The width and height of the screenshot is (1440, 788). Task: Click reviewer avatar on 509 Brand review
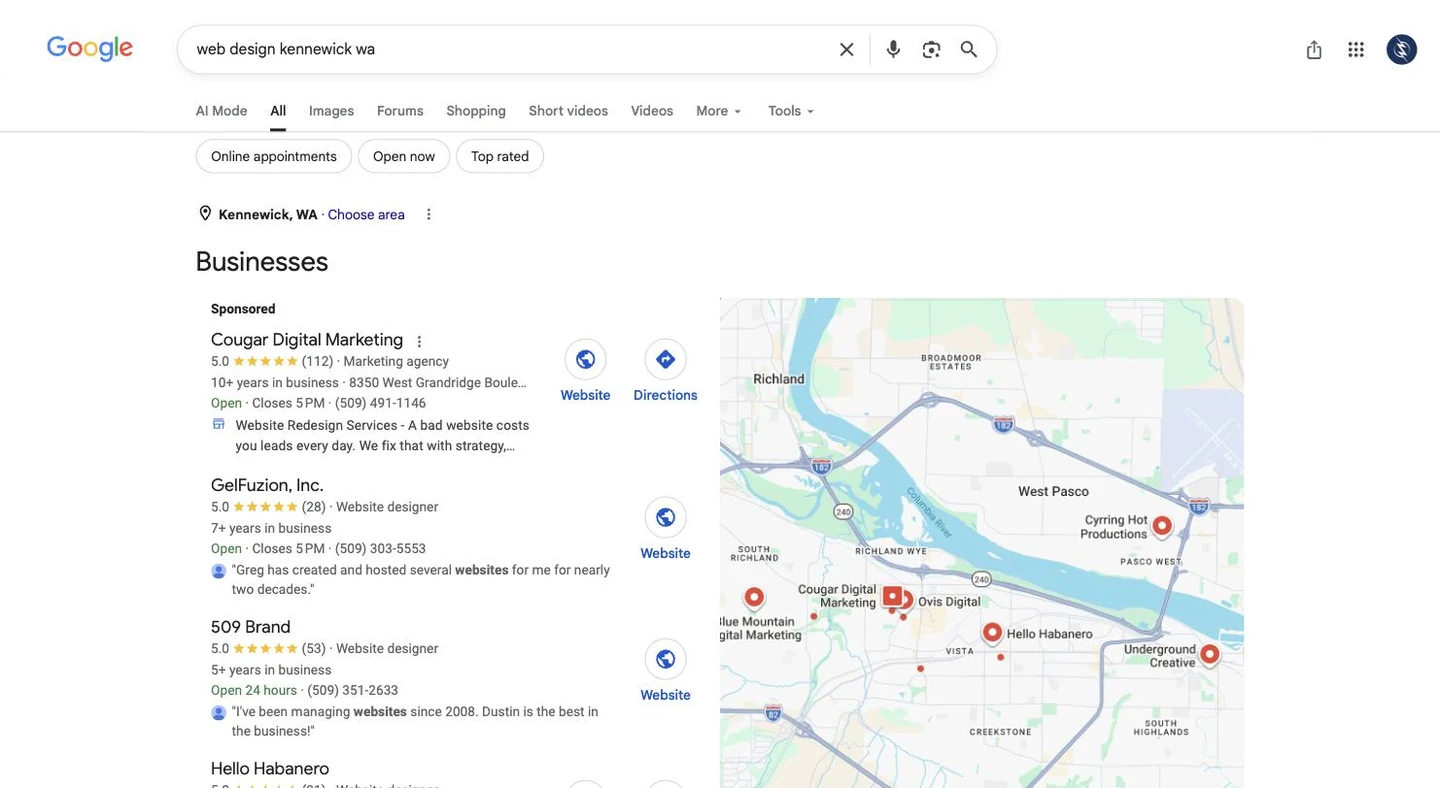pyautogui.click(x=219, y=713)
